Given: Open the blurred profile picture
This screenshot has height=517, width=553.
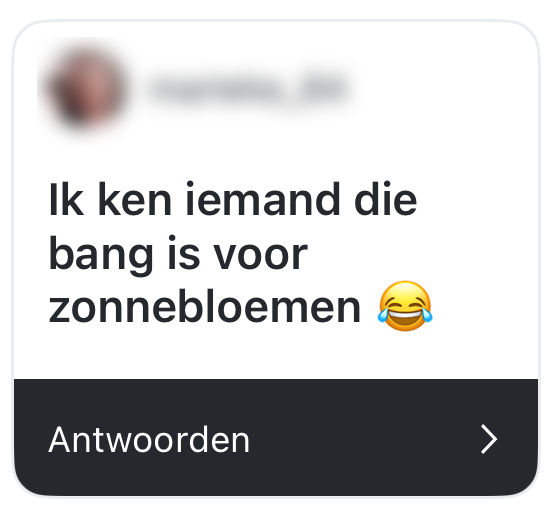Looking at the screenshot, I should 87,88.
